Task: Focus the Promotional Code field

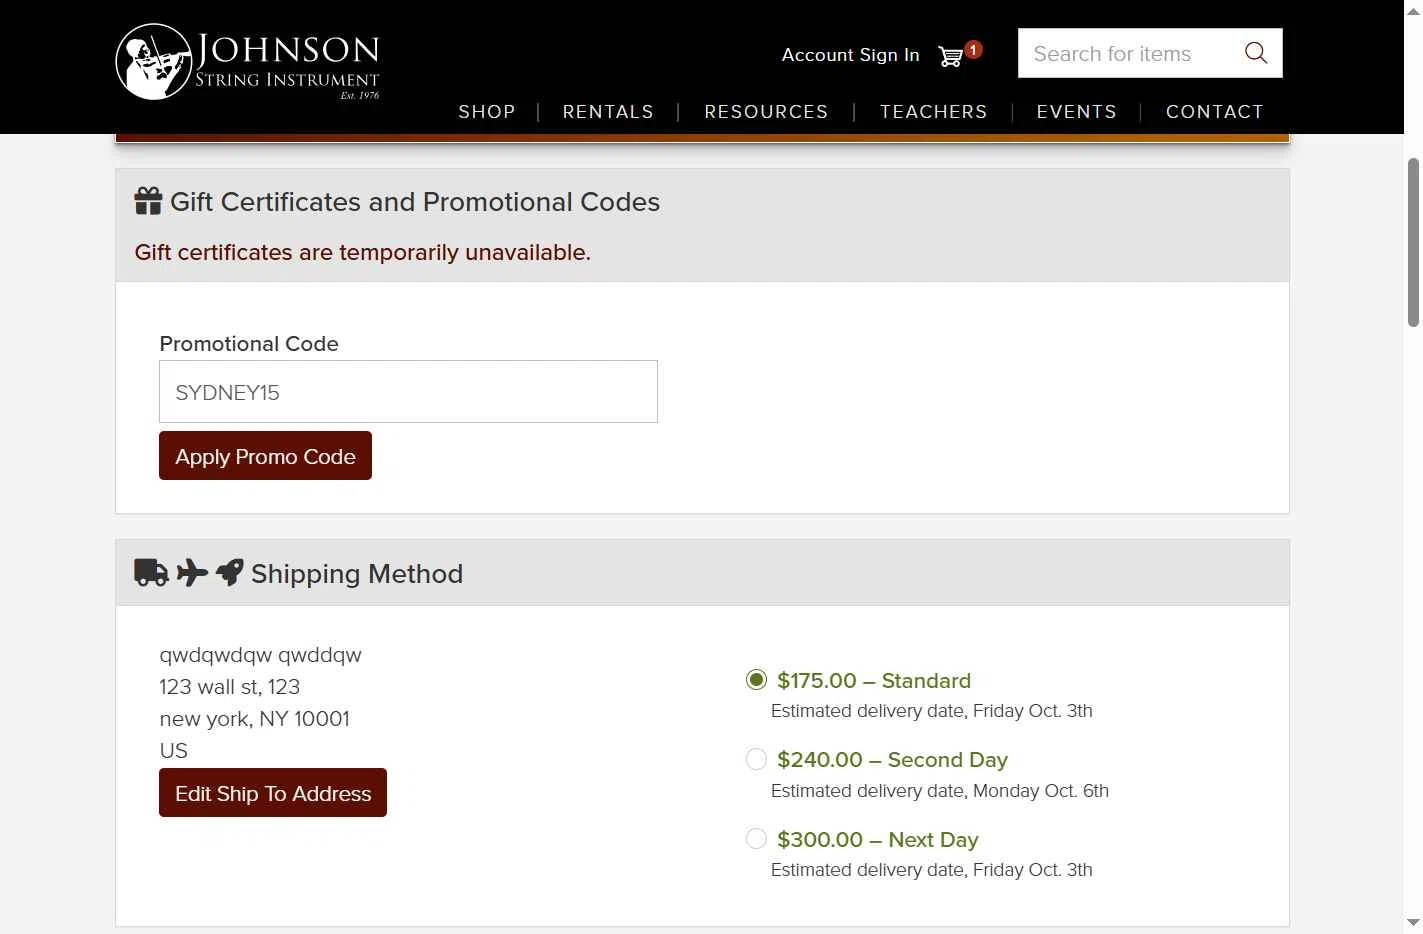Action: click(408, 392)
